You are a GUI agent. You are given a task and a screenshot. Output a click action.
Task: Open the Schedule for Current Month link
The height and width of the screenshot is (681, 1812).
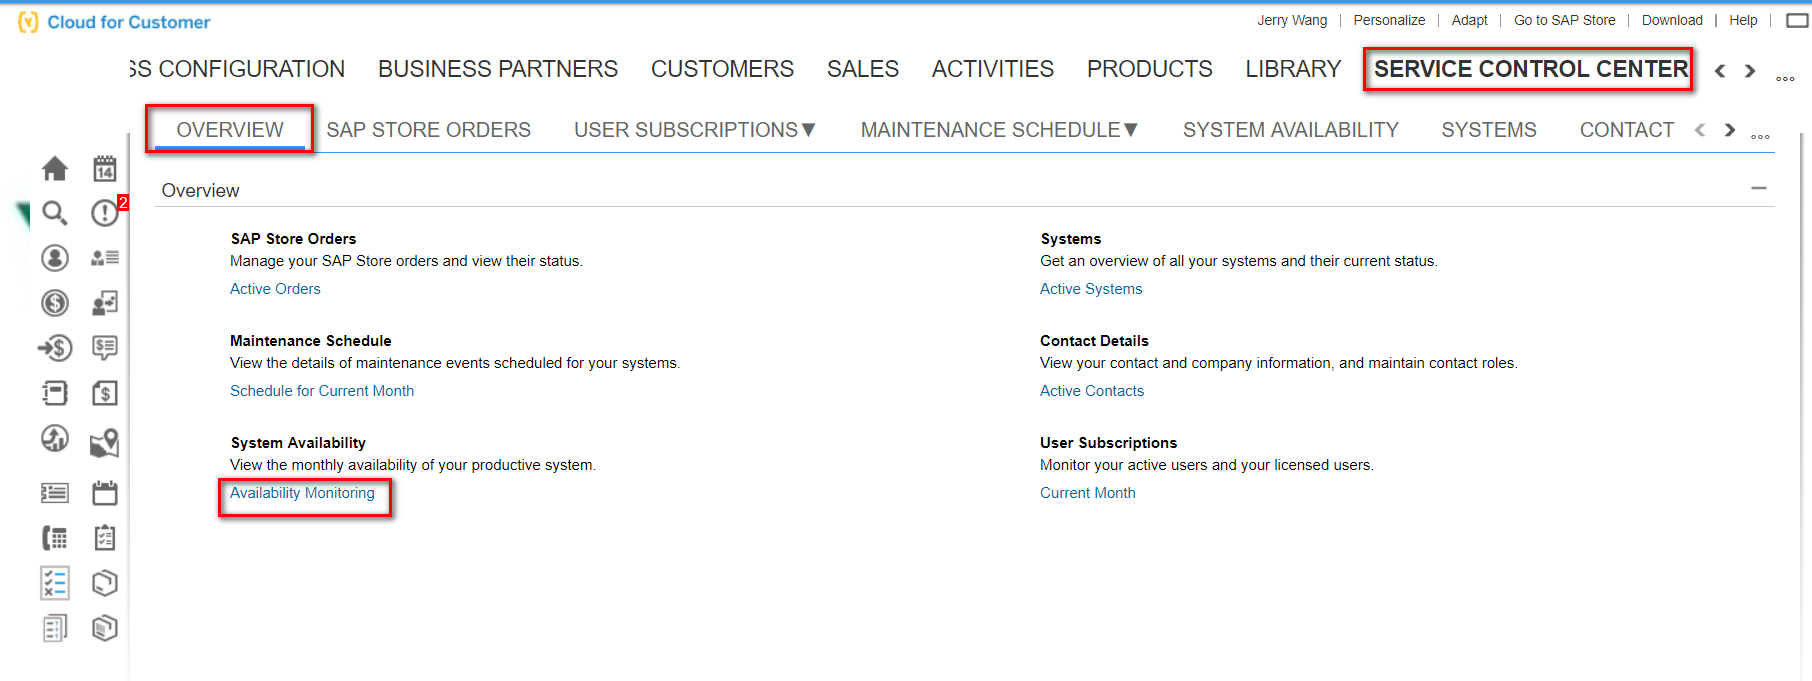click(x=322, y=391)
